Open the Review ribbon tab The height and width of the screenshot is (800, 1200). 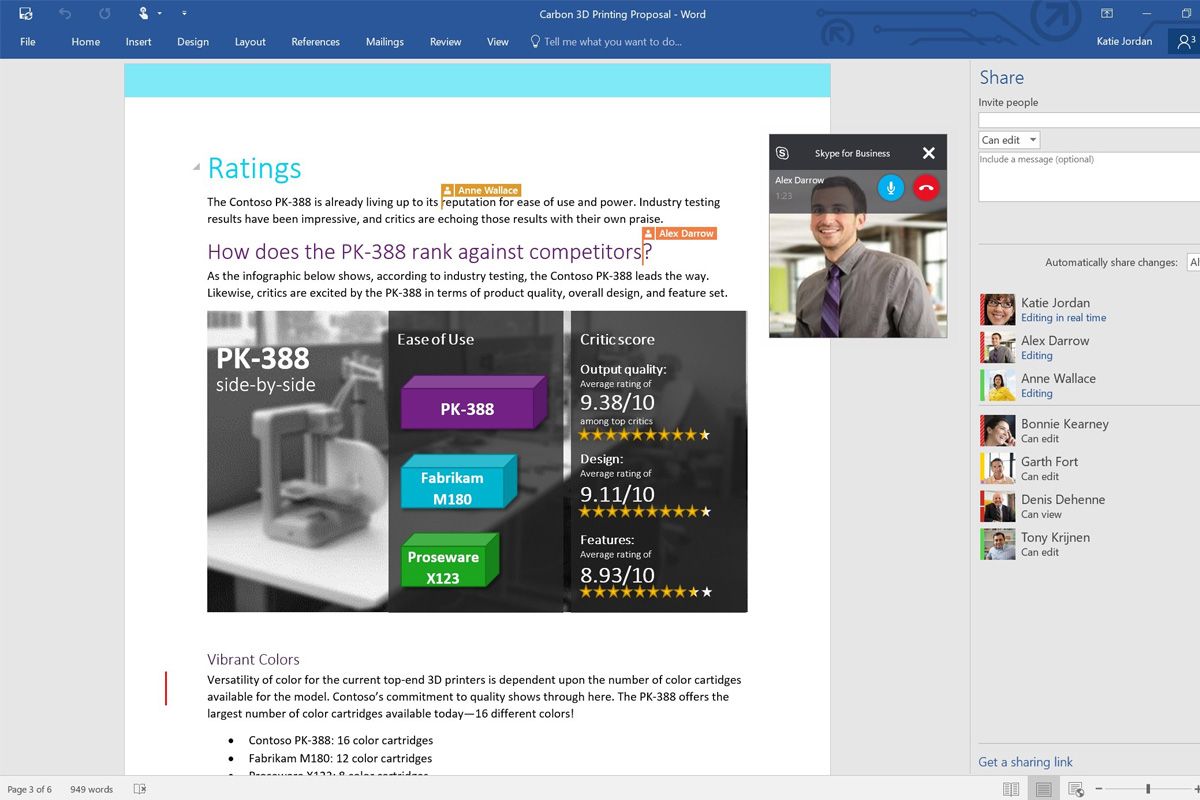click(446, 42)
